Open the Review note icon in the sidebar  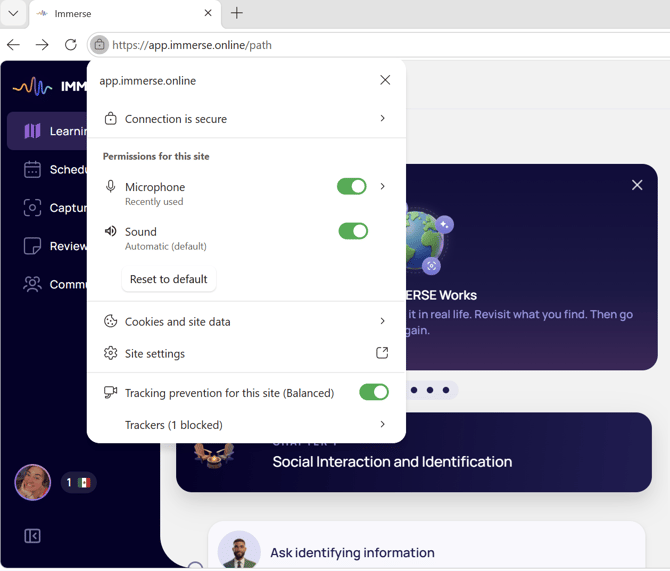pos(32,246)
